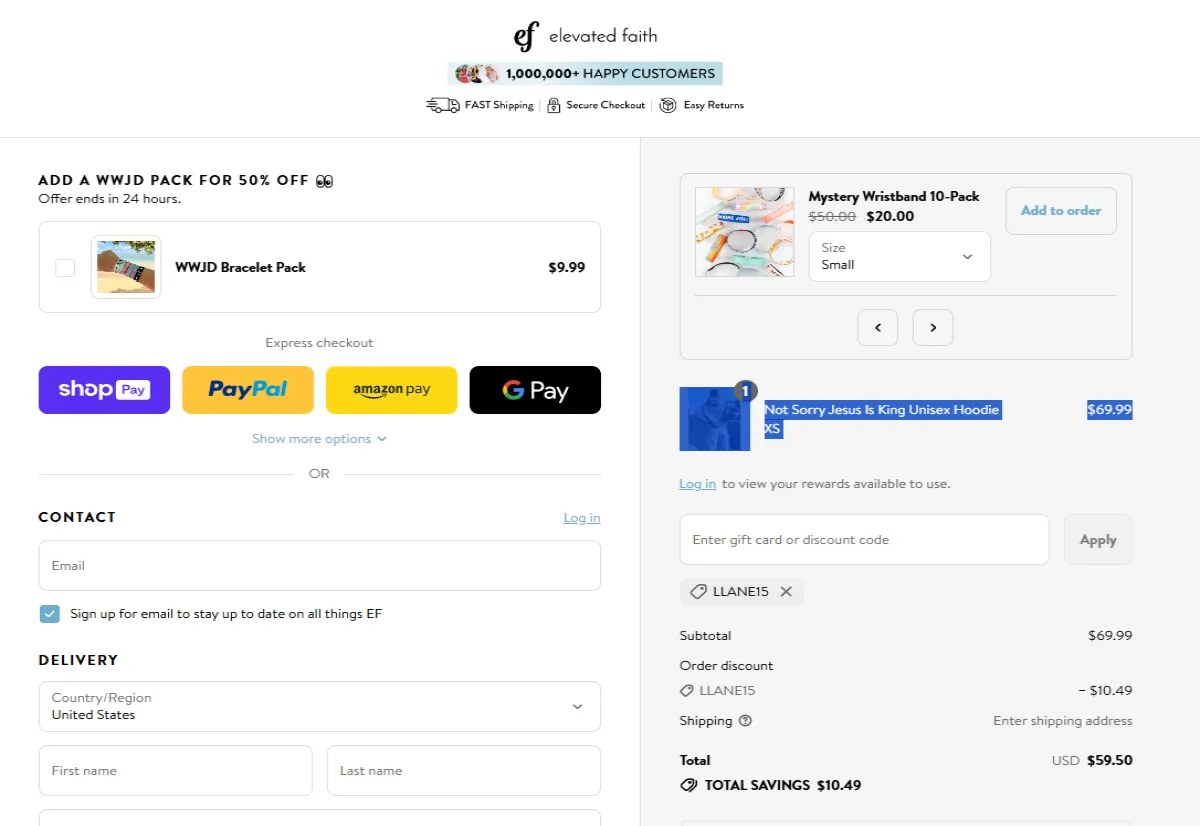Screen dimensions: 1200x826
Task: Log in to view available rewards
Action: point(697,483)
